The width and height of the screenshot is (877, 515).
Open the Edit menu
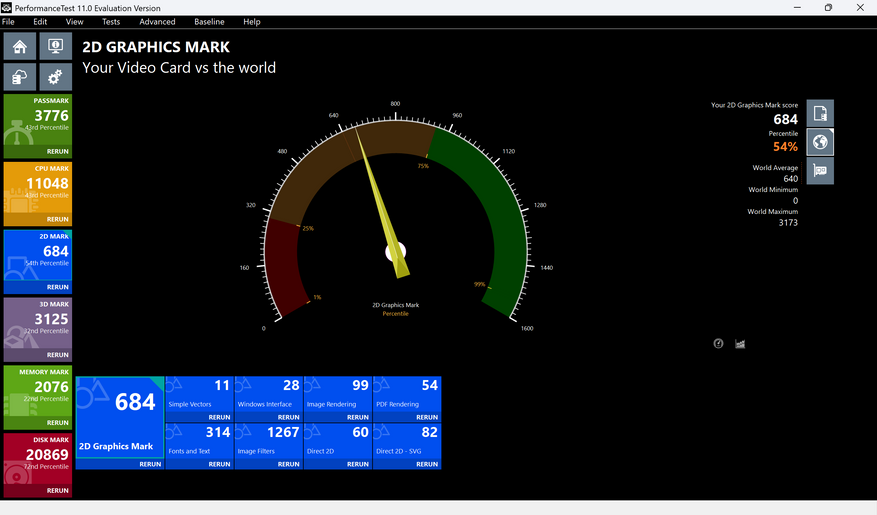coord(40,22)
